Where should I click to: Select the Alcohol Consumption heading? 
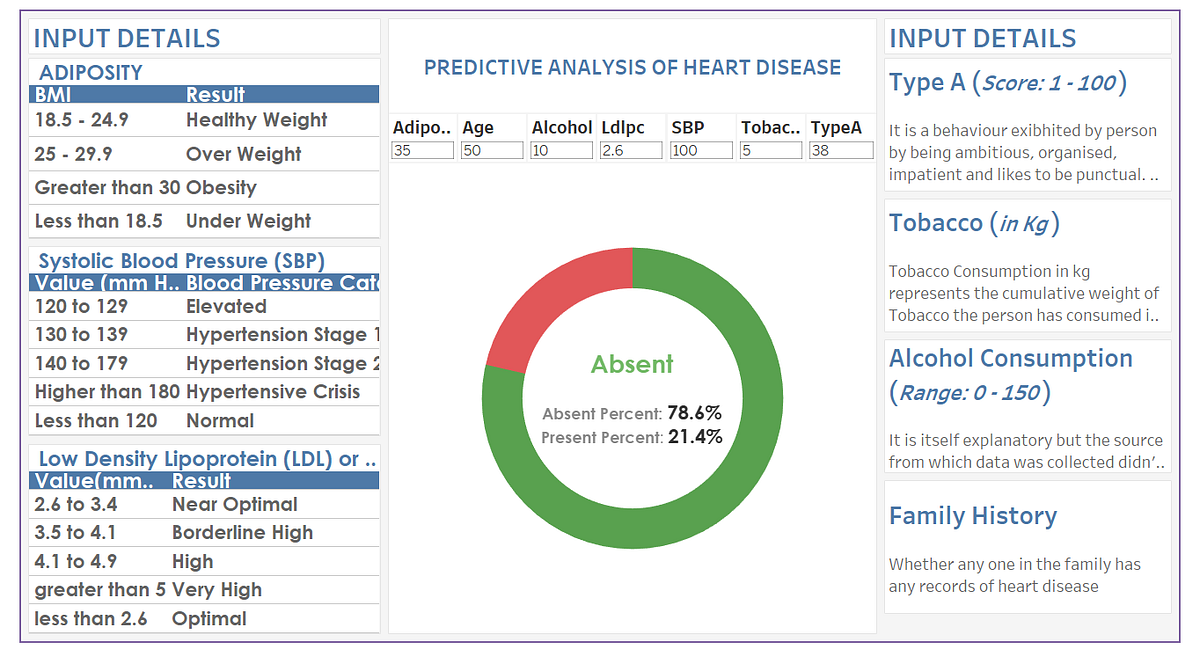click(1010, 358)
